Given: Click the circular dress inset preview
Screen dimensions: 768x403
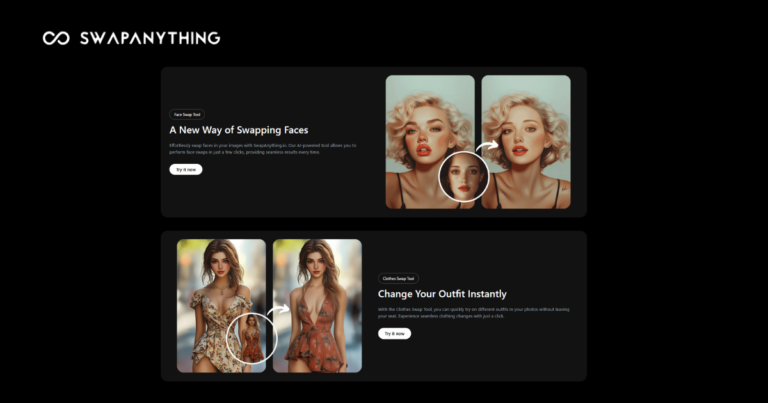Looking at the screenshot, I should [x=252, y=340].
